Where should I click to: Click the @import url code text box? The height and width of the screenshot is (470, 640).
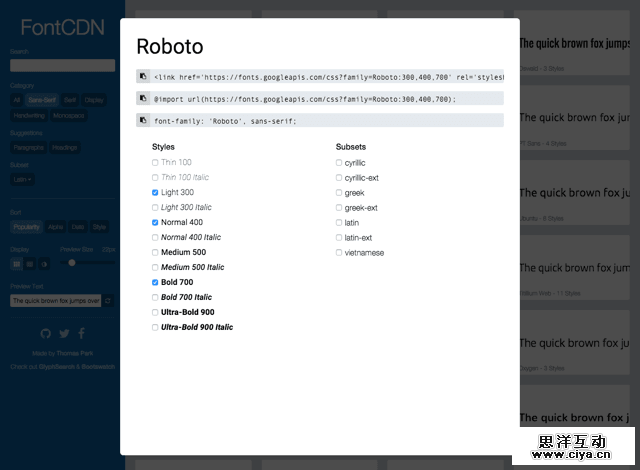click(327, 98)
